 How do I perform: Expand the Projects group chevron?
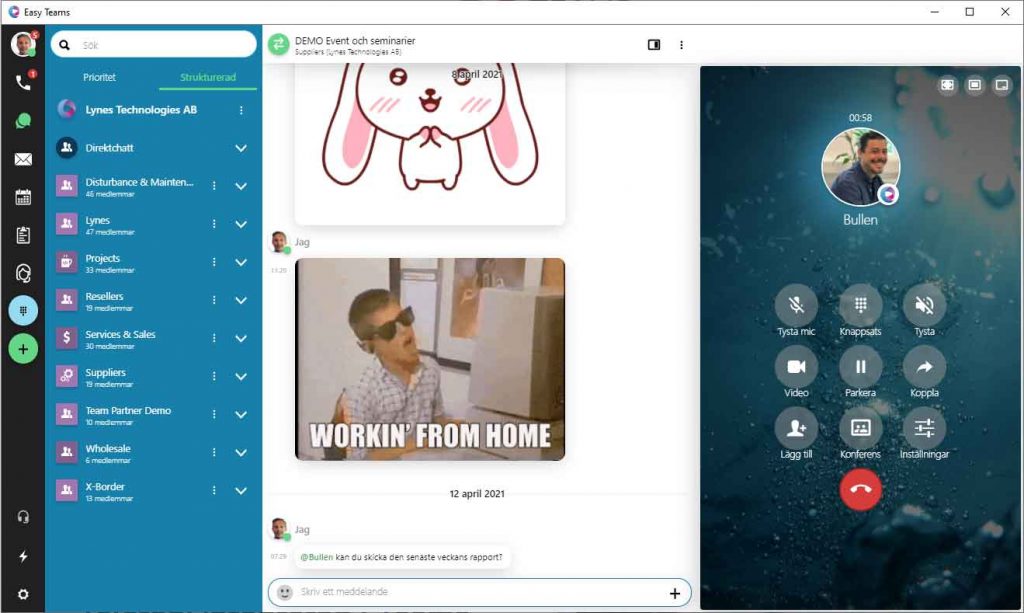241,262
